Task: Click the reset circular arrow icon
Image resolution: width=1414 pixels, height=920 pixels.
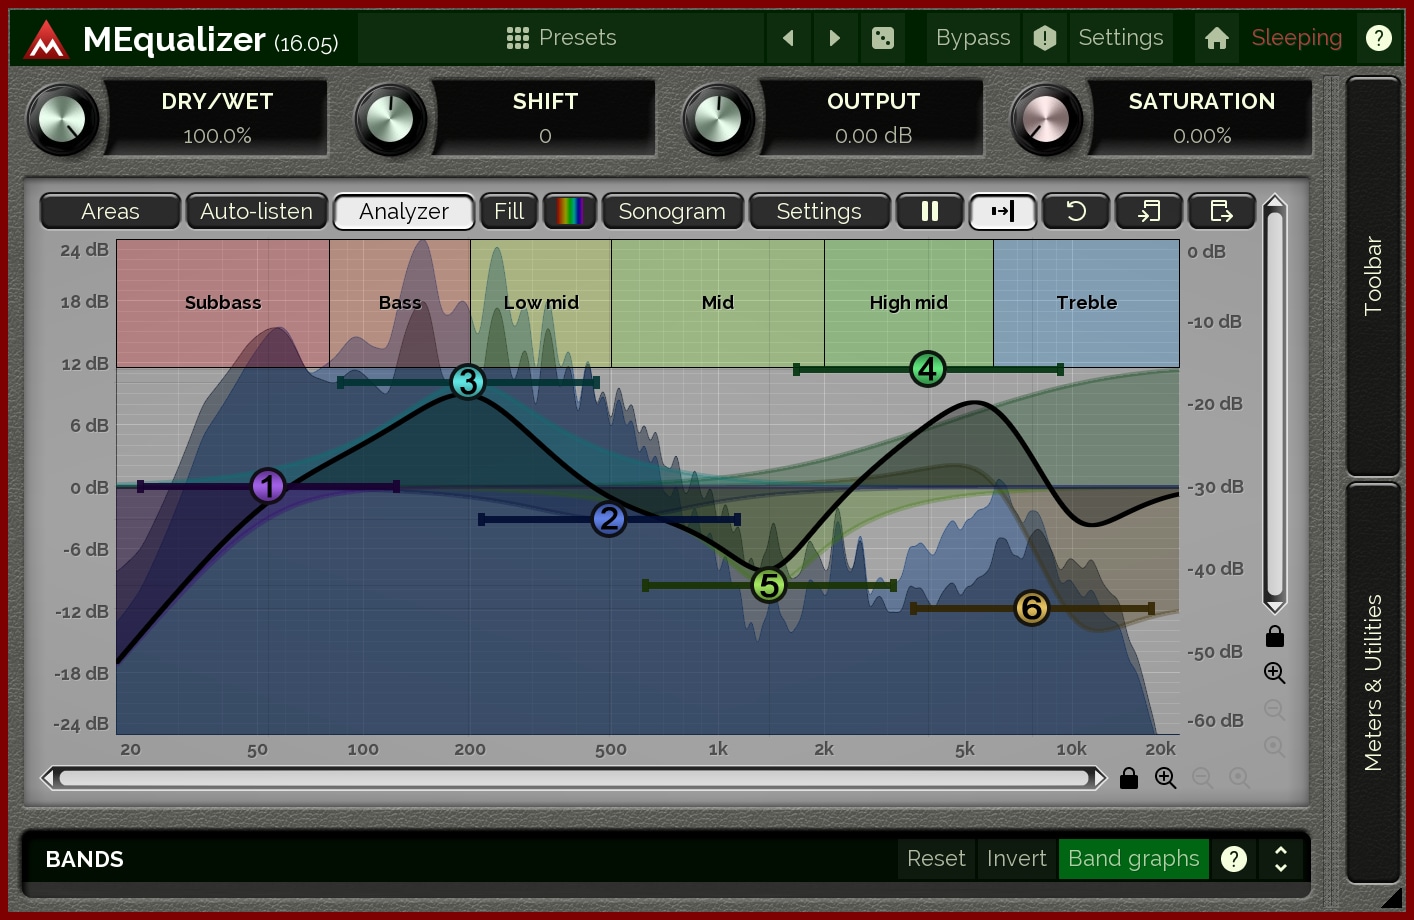Action: tap(1076, 211)
